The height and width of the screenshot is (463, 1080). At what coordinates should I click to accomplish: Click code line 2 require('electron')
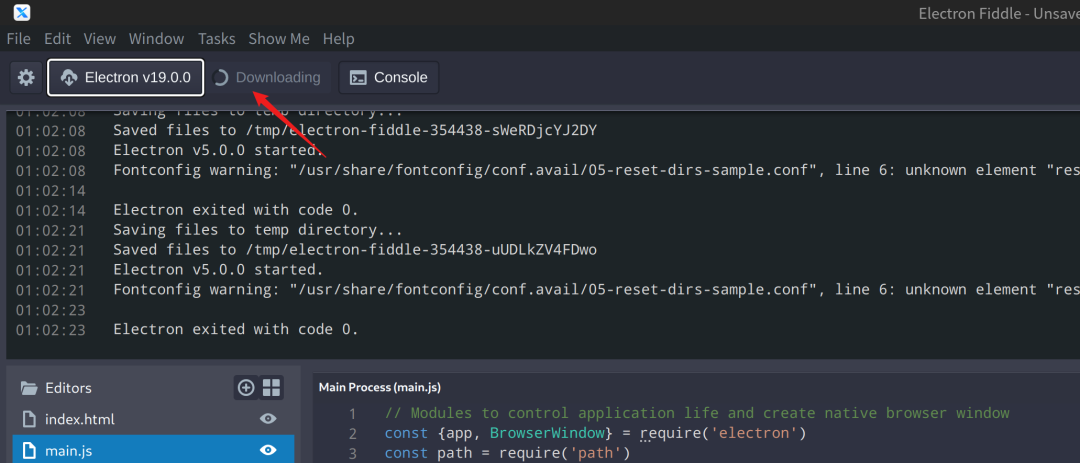(723, 434)
